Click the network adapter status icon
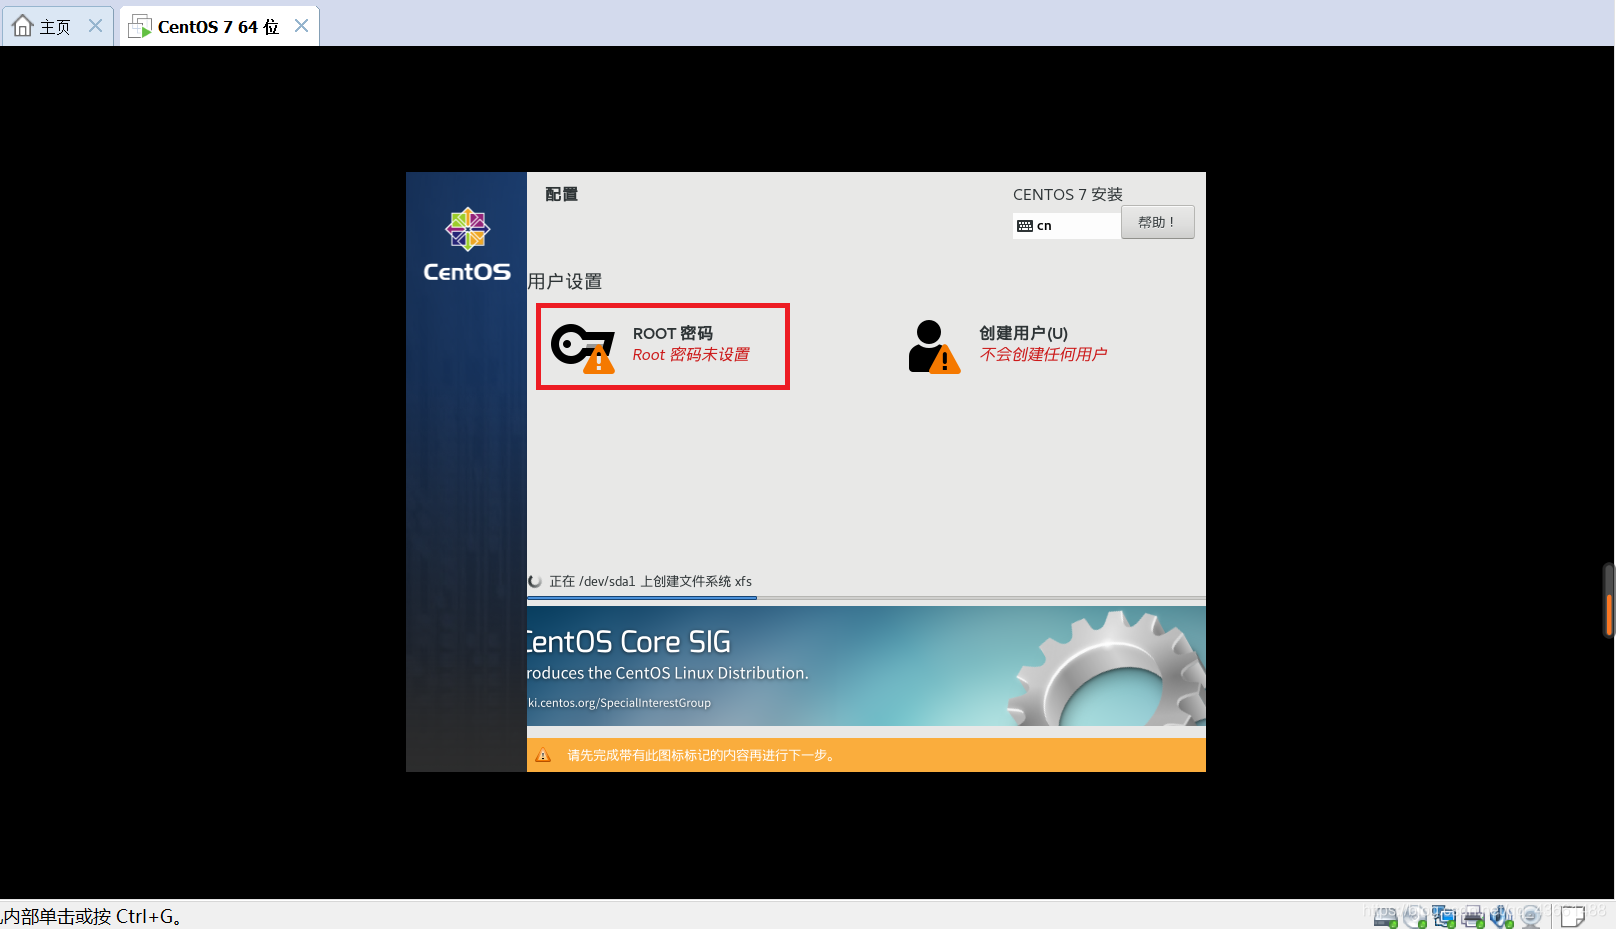1616x929 pixels. coord(1444,916)
